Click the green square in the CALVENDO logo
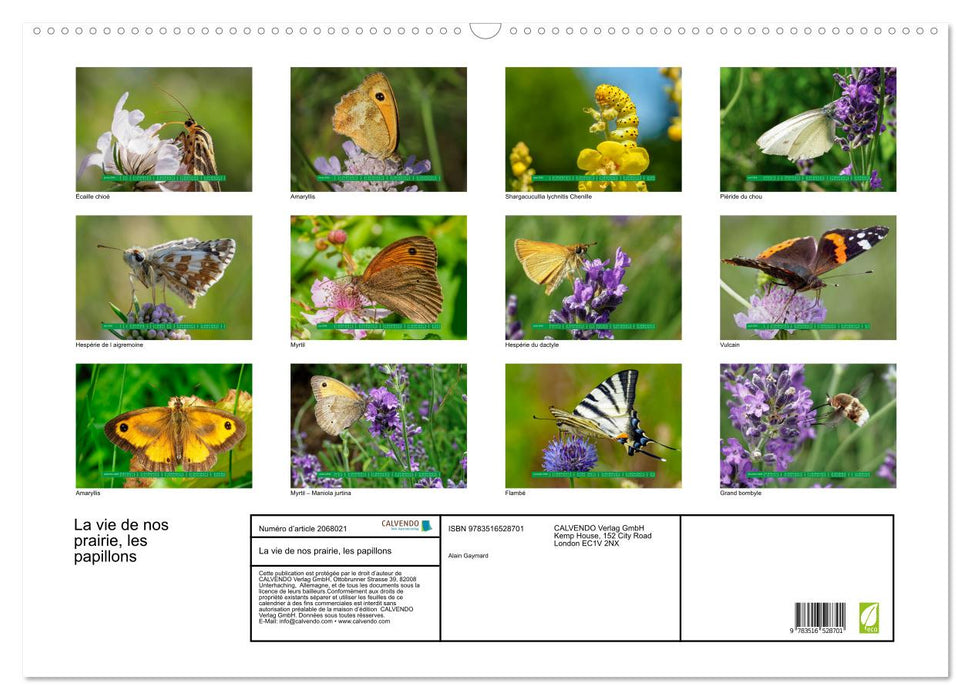This screenshot has width=971, height=700. (x=425, y=527)
